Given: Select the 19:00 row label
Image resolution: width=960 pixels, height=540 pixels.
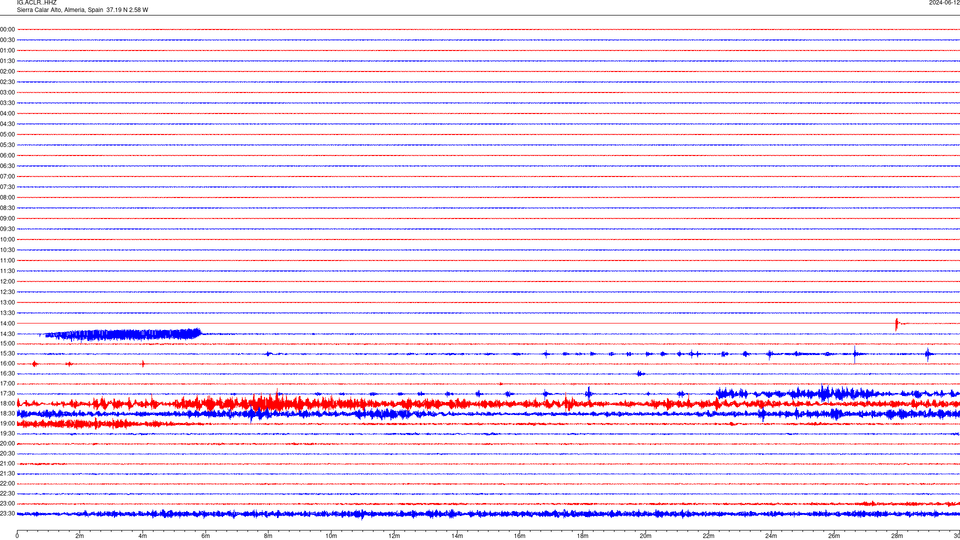Looking at the screenshot, I should click(x=7, y=424).
